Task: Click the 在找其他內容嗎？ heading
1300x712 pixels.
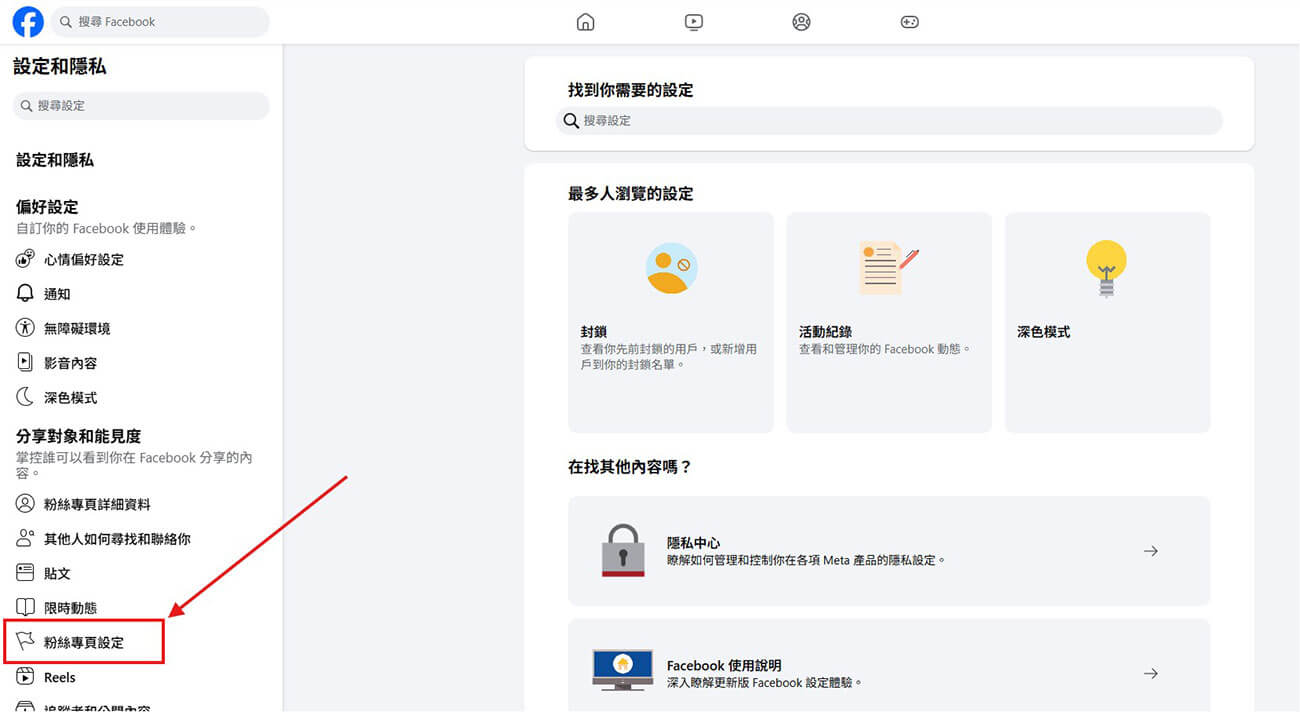Action: coord(631,467)
